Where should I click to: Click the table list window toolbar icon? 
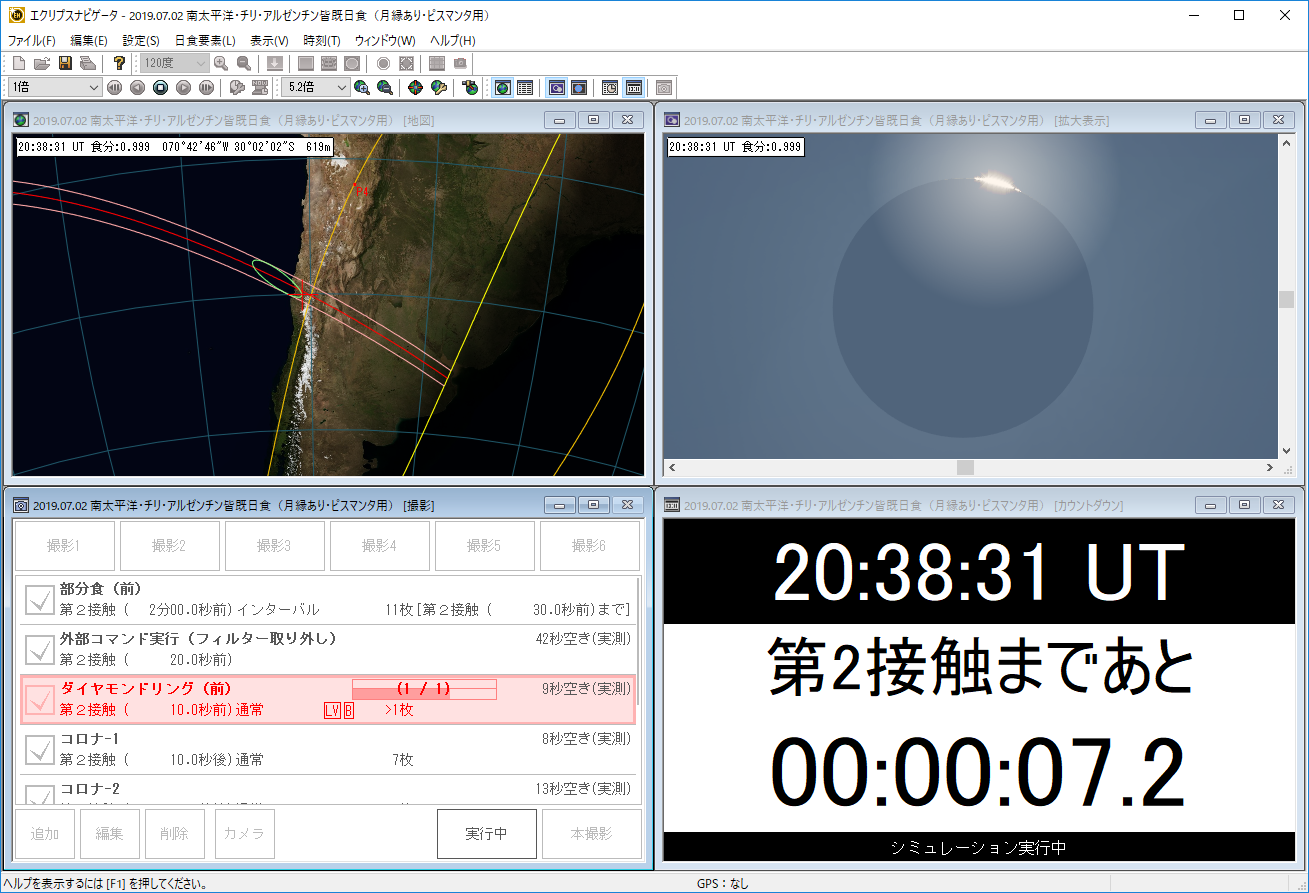click(525, 88)
